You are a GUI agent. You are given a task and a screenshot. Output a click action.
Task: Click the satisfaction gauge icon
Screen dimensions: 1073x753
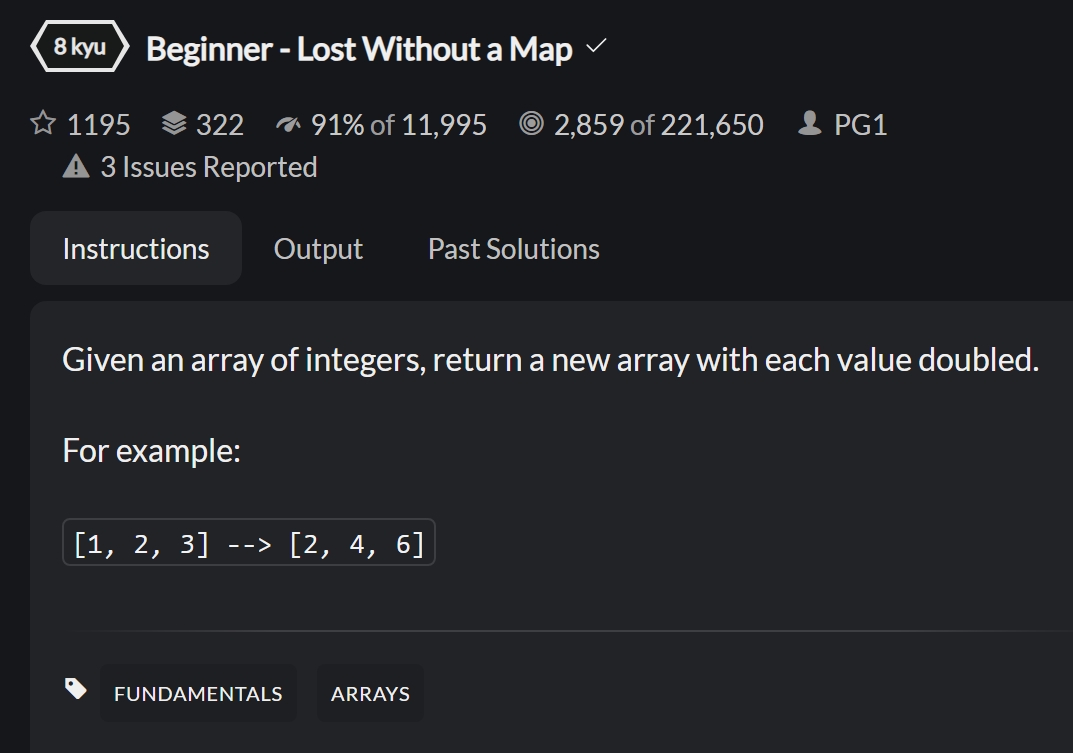pos(288,125)
